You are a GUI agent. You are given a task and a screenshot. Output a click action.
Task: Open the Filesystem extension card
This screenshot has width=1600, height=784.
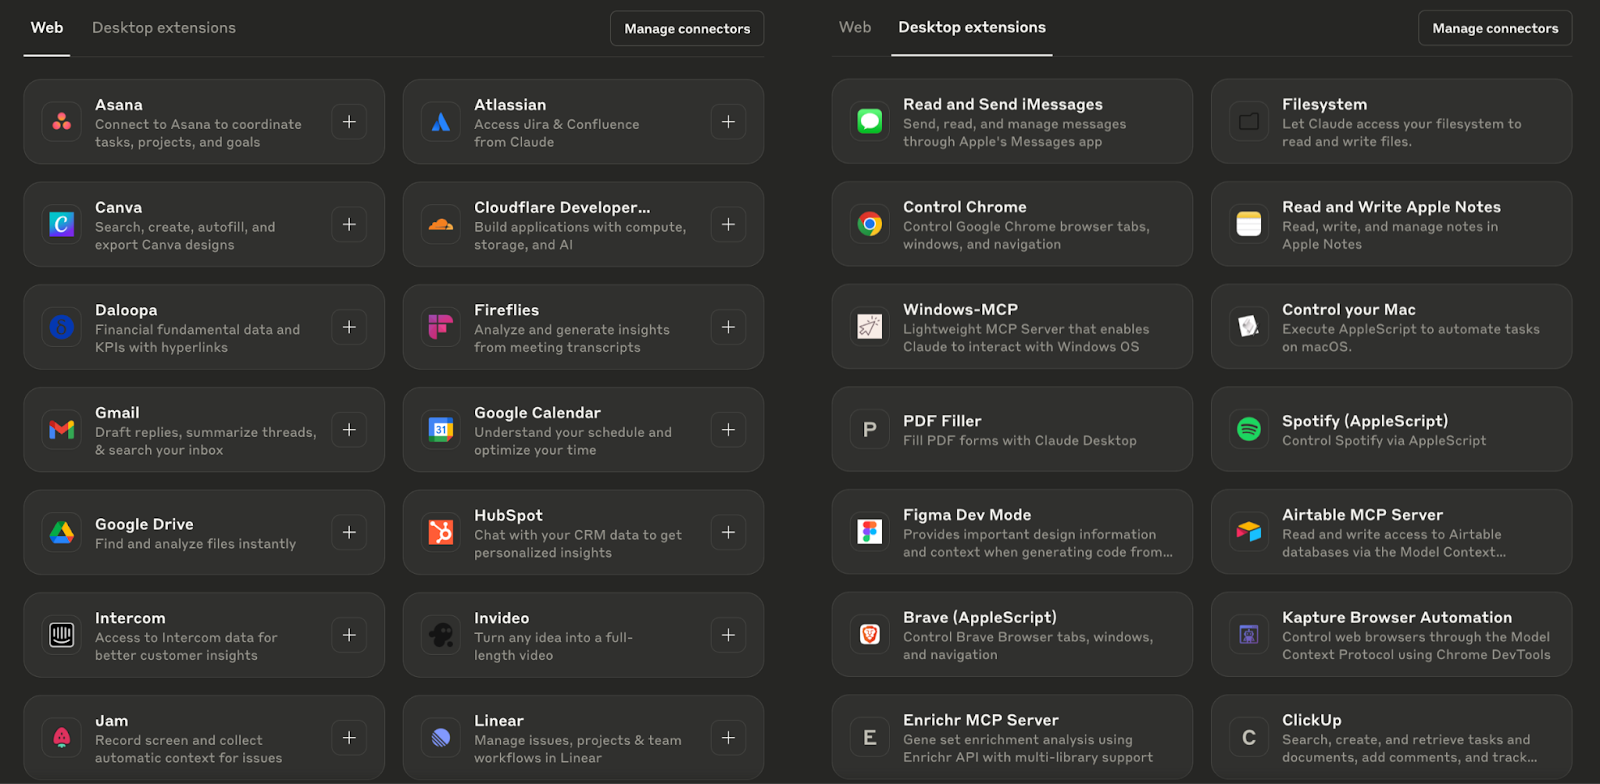(x=1391, y=122)
